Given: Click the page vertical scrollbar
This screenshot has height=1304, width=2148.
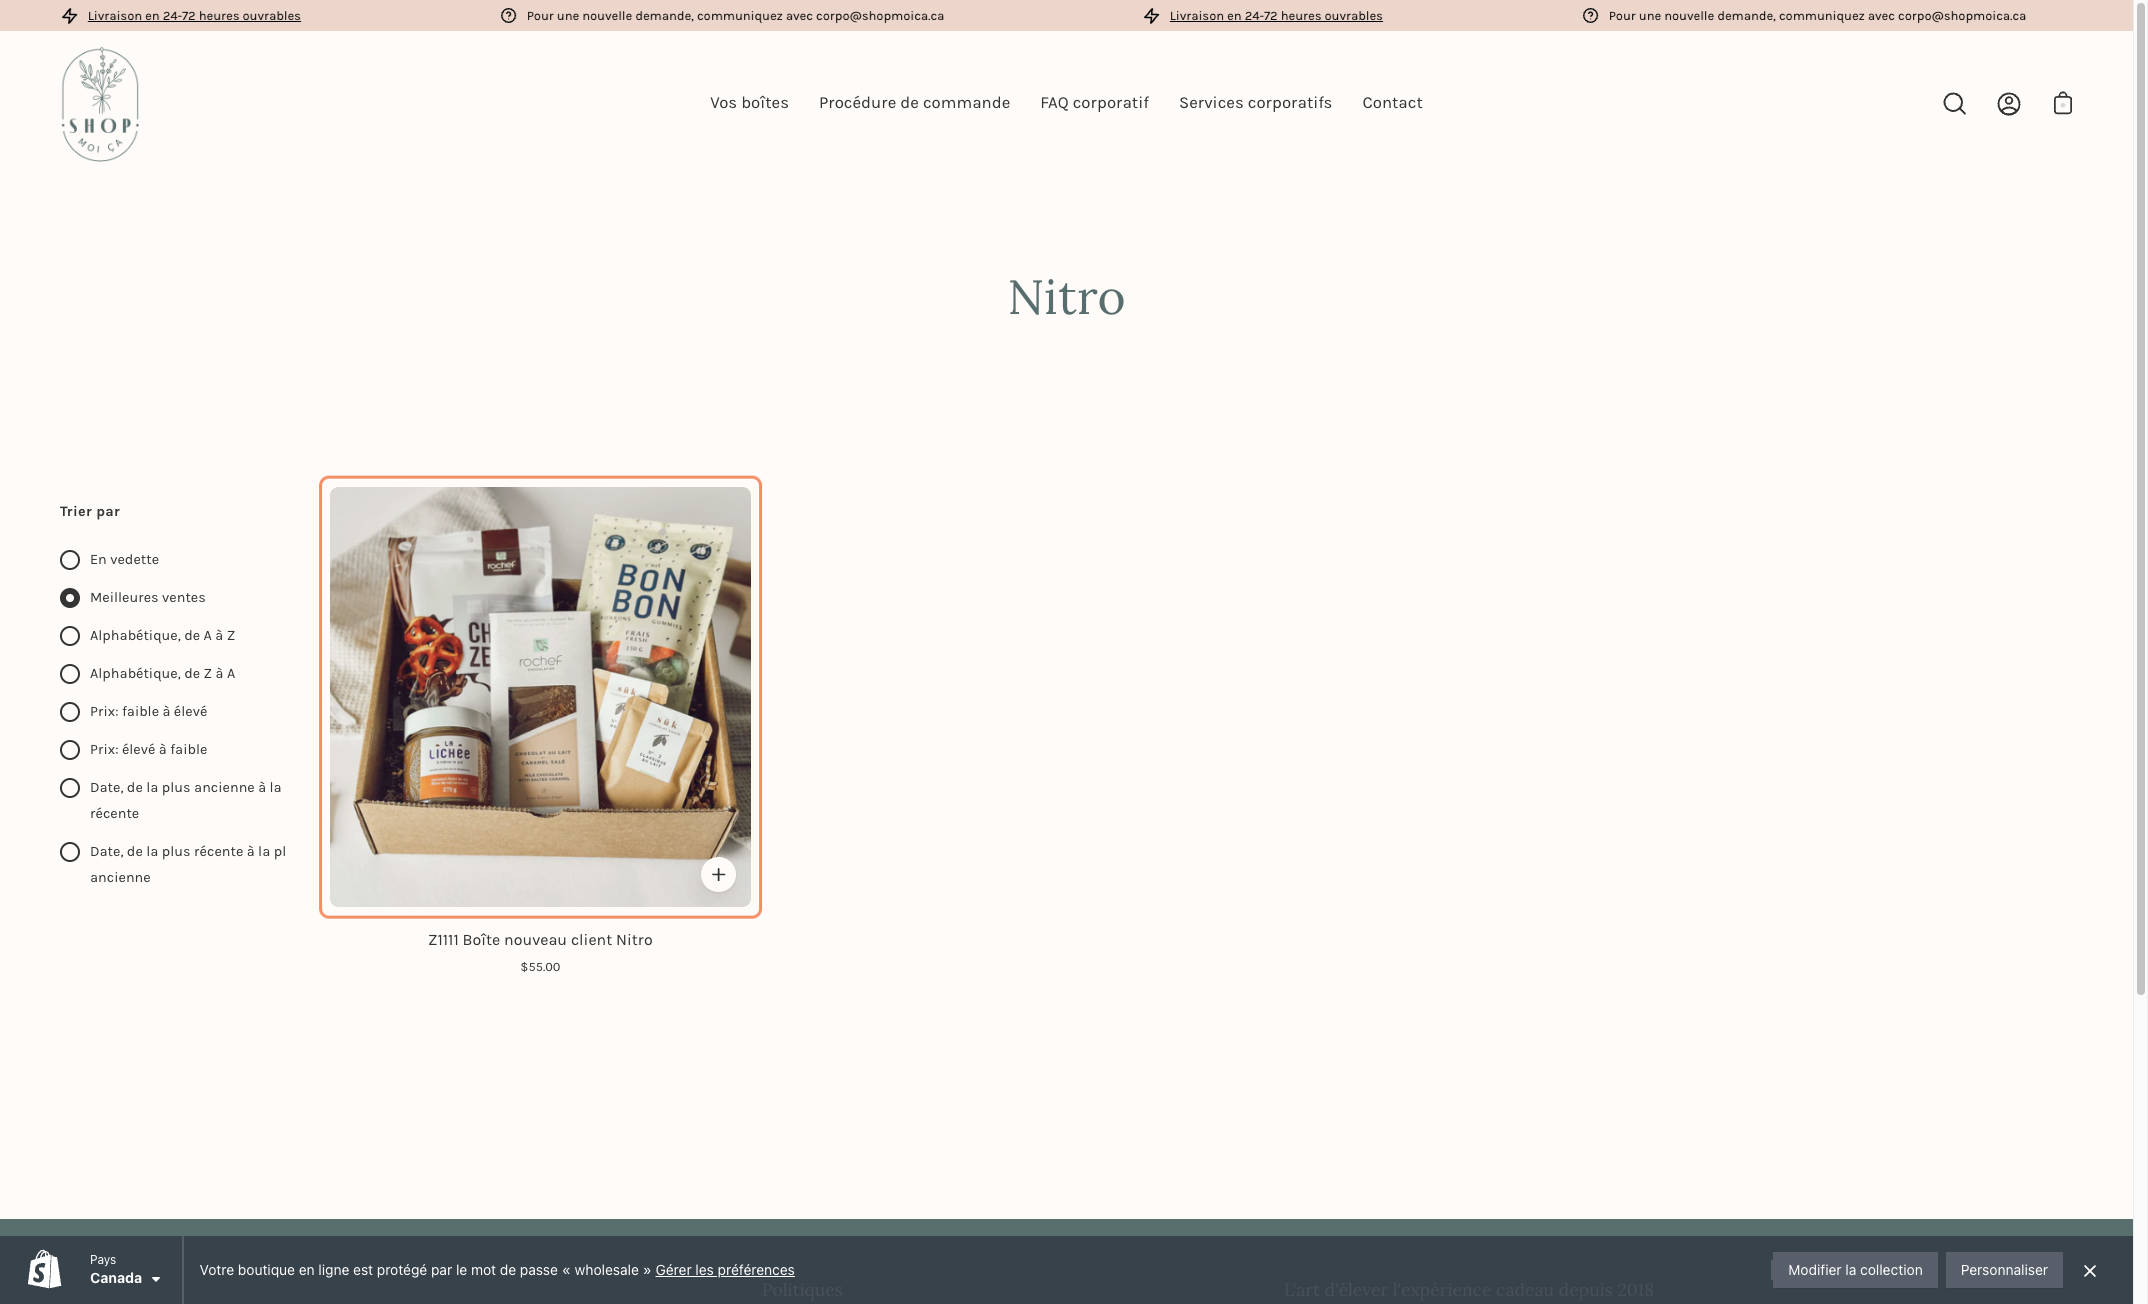Looking at the screenshot, I should click(2140, 500).
